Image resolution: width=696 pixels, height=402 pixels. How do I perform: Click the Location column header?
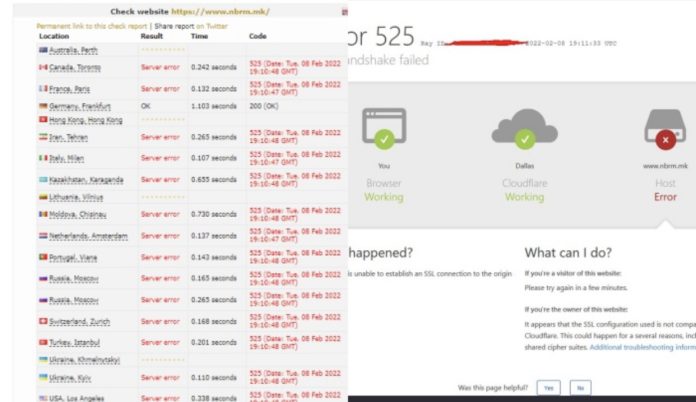tap(54, 35)
